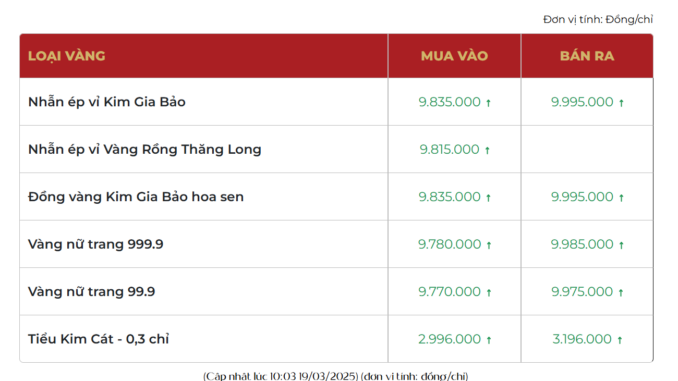Image resolution: width=678 pixels, height=381 pixels.
Task: Click the BÁN RA column header
Action: pos(587,56)
